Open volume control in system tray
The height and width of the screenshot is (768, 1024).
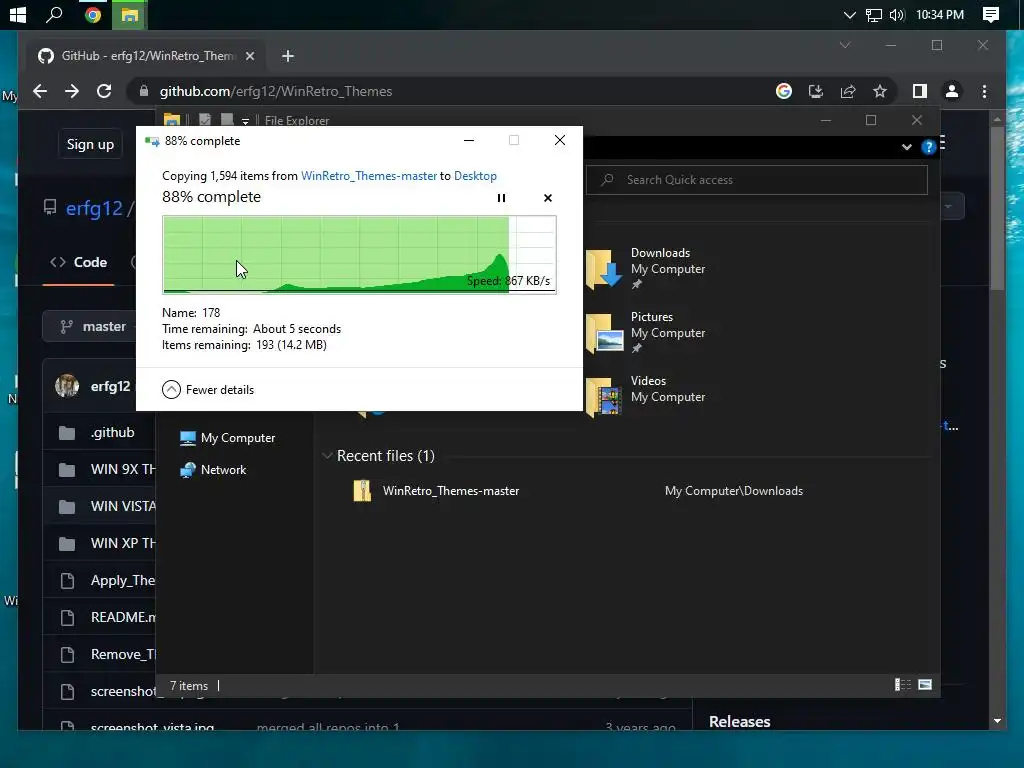(x=897, y=15)
